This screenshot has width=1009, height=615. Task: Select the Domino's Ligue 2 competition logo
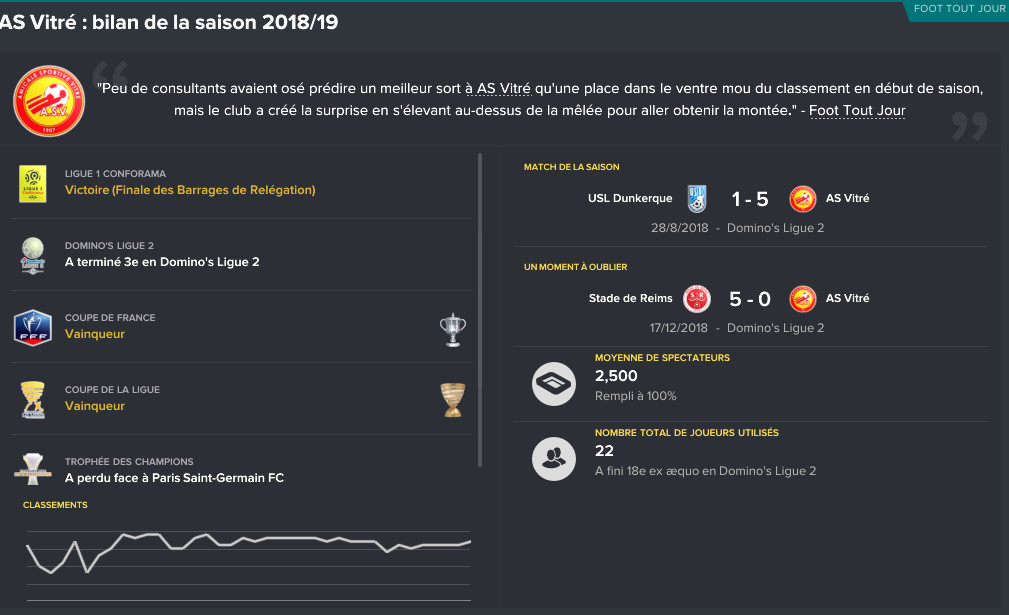[33, 256]
